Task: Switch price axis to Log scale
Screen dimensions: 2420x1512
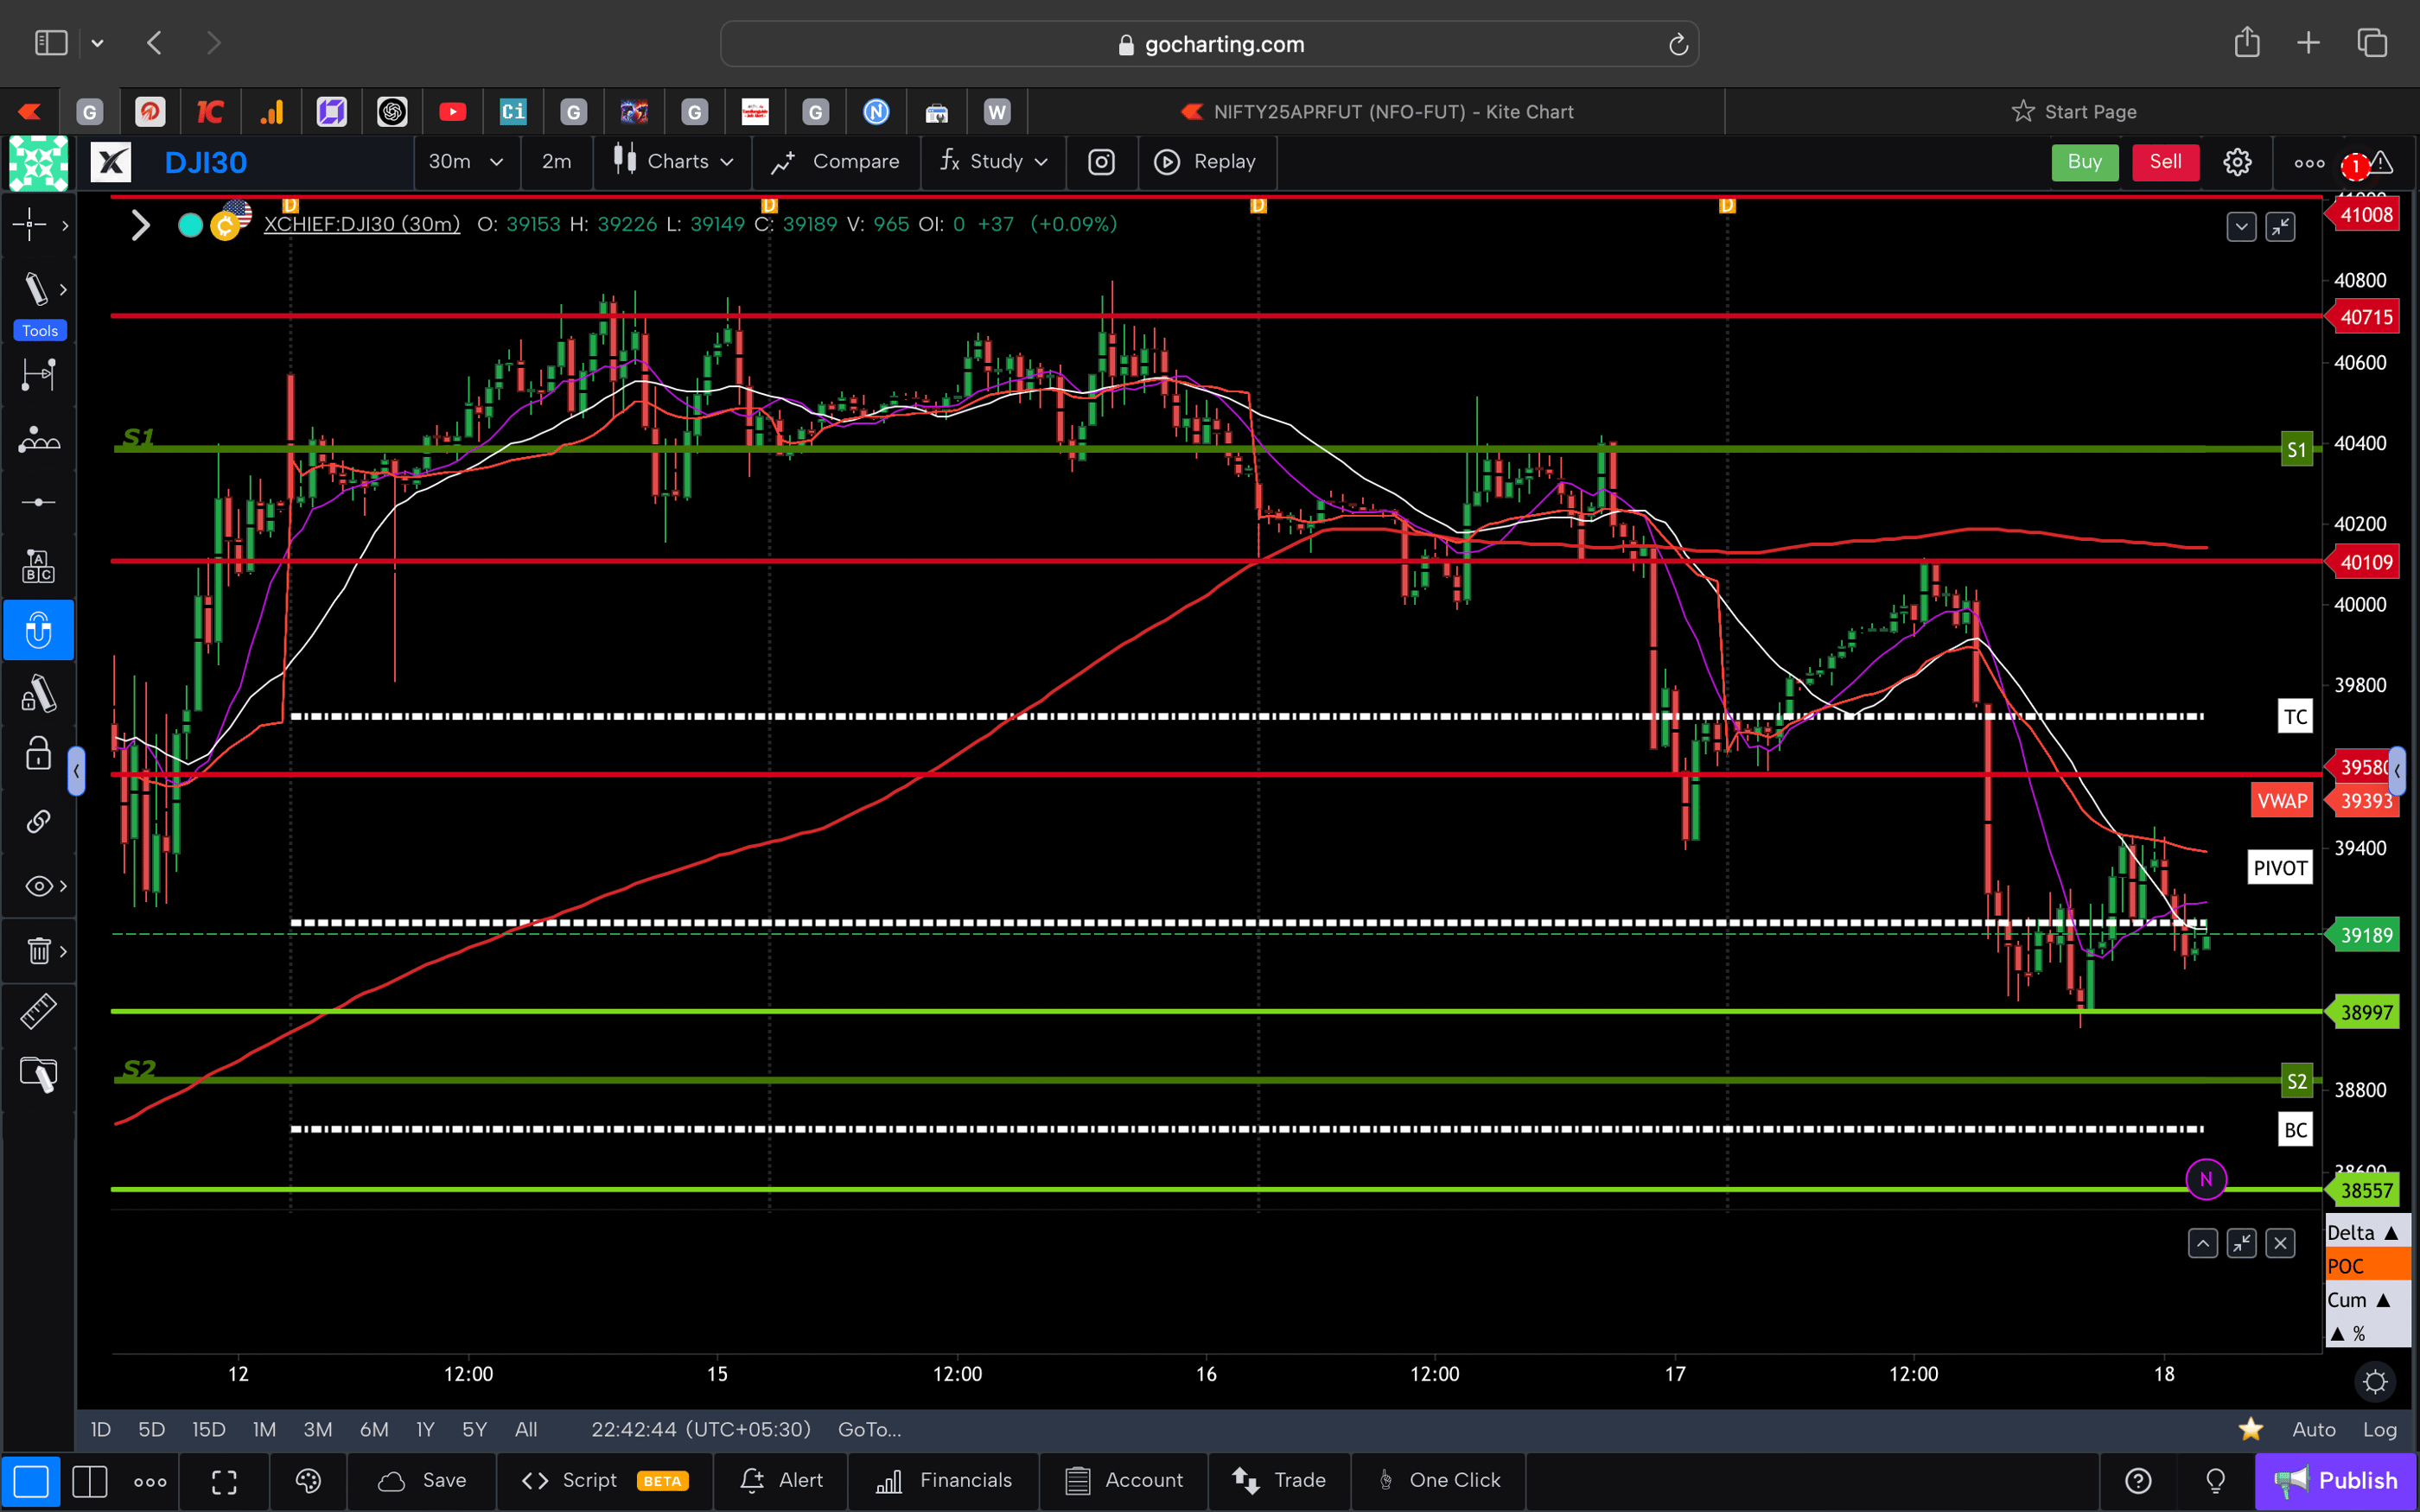Action: tap(2381, 1429)
